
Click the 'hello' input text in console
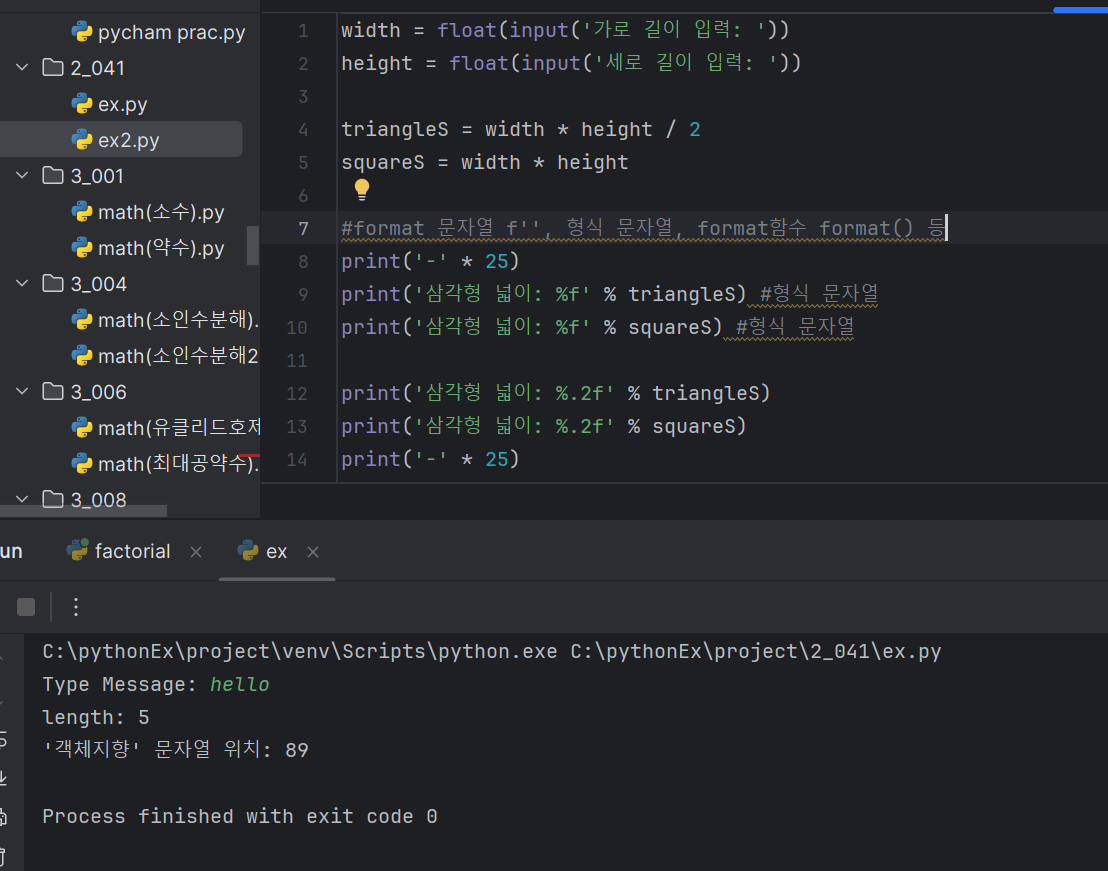(x=240, y=685)
